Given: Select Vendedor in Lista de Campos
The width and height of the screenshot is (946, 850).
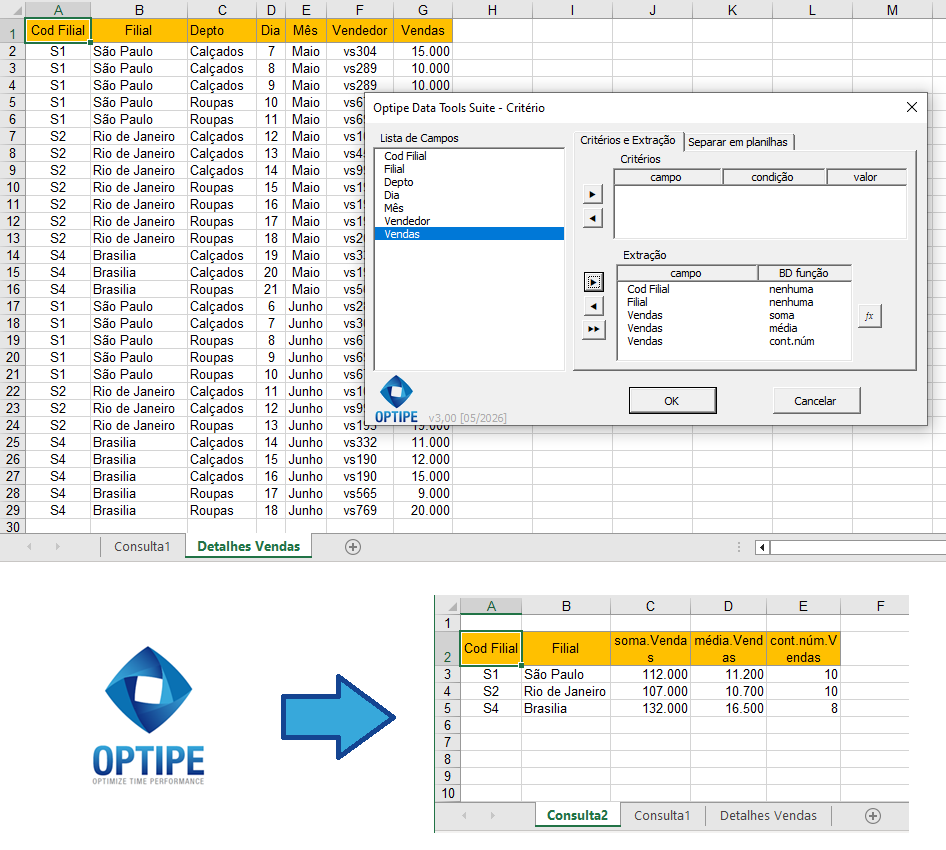Looking at the screenshot, I should pyautogui.click(x=469, y=221).
